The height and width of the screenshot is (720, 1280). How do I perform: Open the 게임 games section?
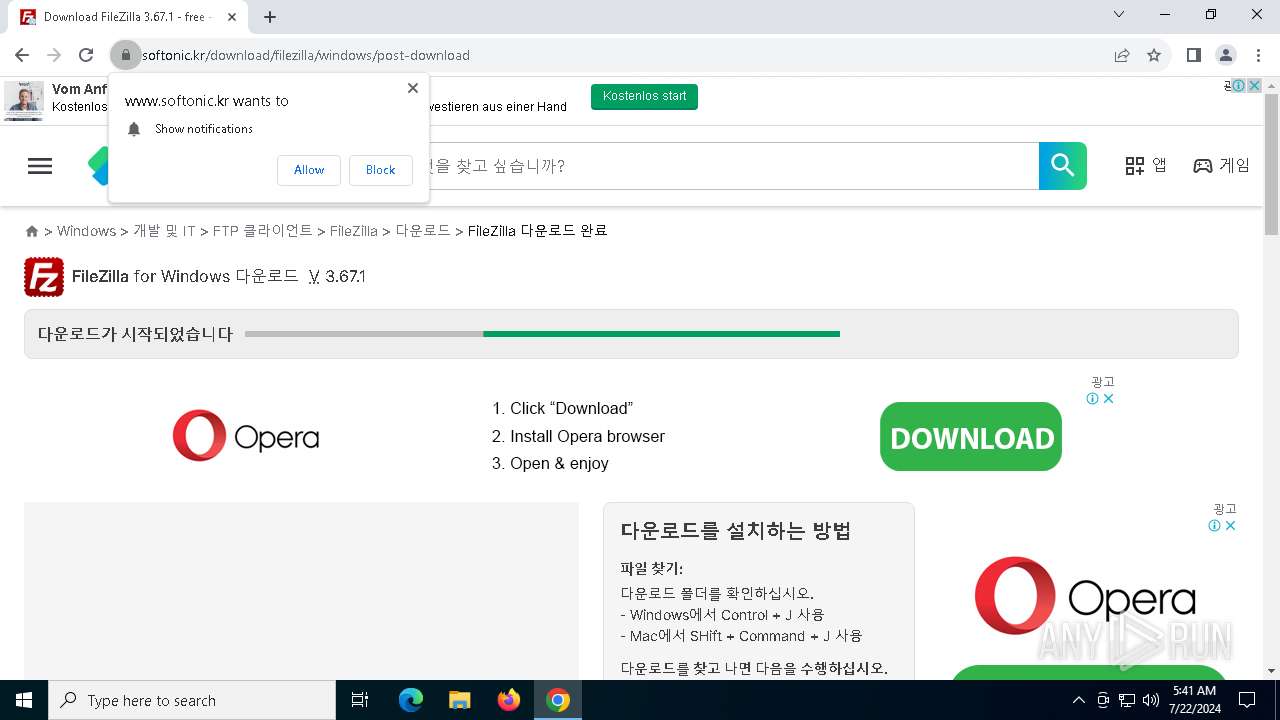(1221, 166)
